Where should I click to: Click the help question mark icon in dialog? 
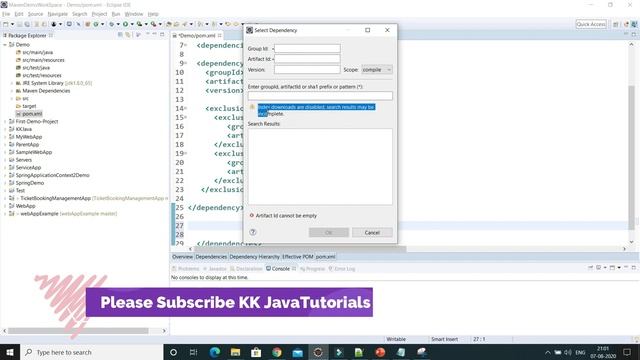253,232
